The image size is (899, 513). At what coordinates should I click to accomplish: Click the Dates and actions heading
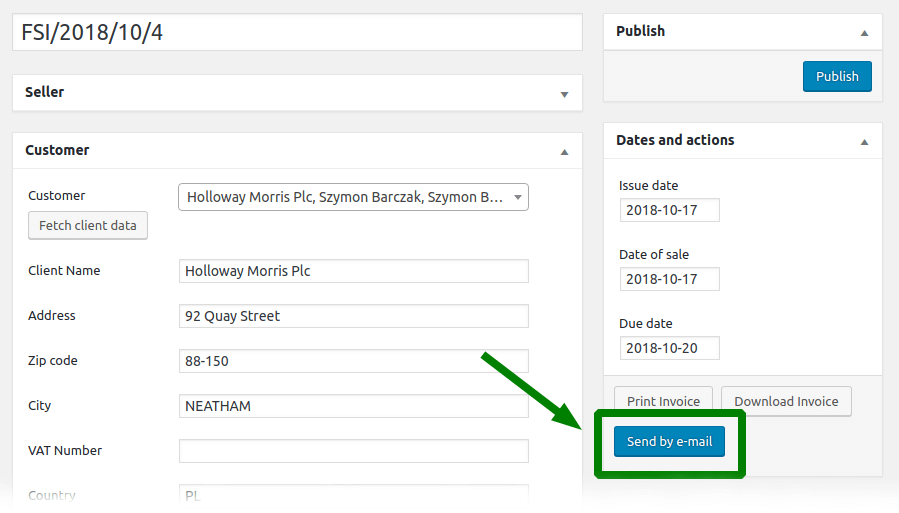tap(675, 140)
